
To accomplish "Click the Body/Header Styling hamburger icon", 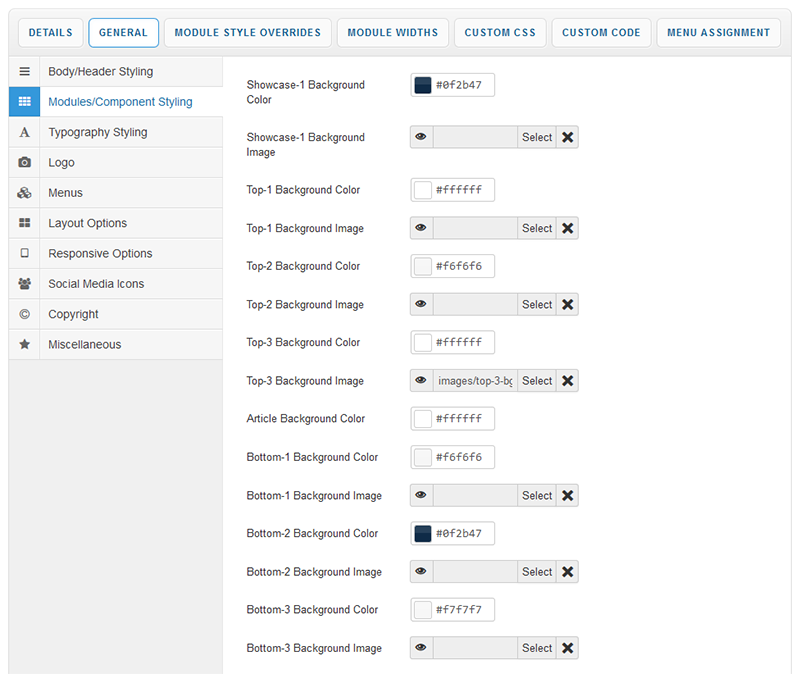I will click(x=24, y=71).
